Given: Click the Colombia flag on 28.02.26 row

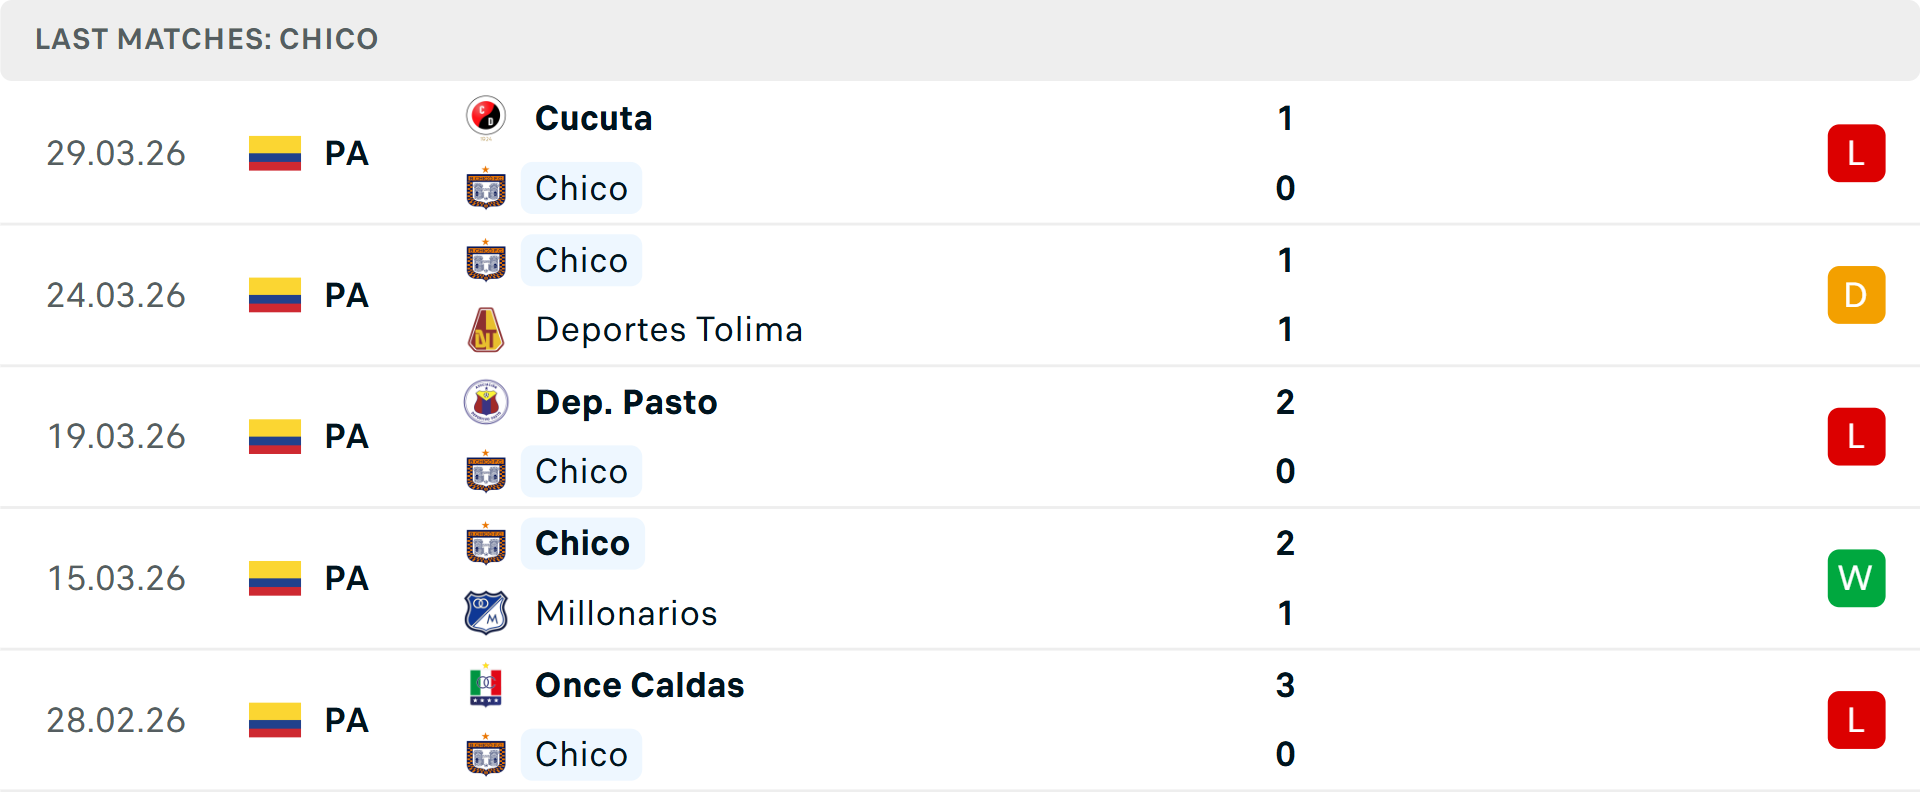Looking at the screenshot, I should click(x=275, y=720).
